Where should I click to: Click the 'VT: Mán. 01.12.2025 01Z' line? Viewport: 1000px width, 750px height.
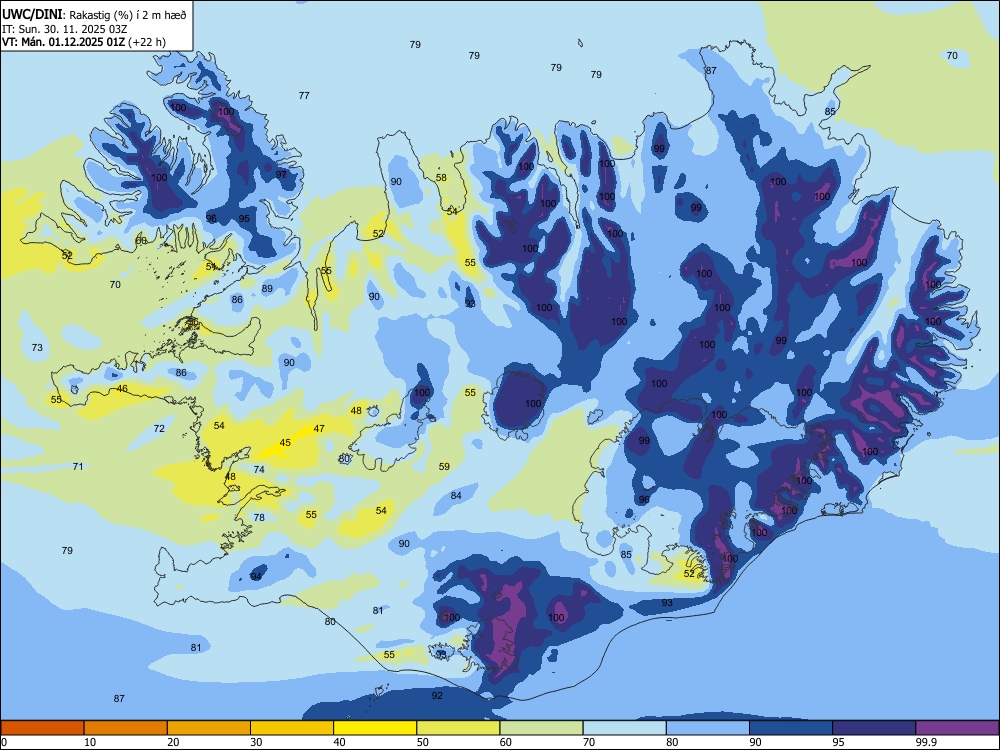coord(63,42)
